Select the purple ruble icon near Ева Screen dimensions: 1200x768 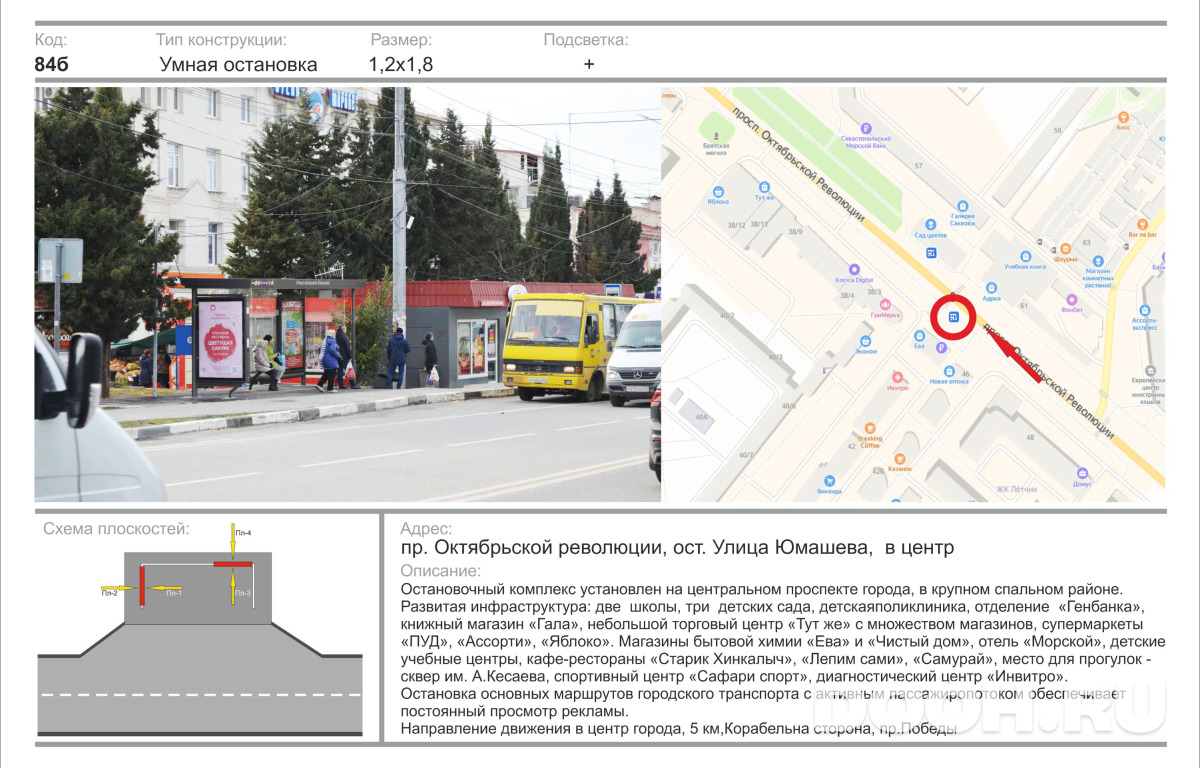[x=941, y=348]
